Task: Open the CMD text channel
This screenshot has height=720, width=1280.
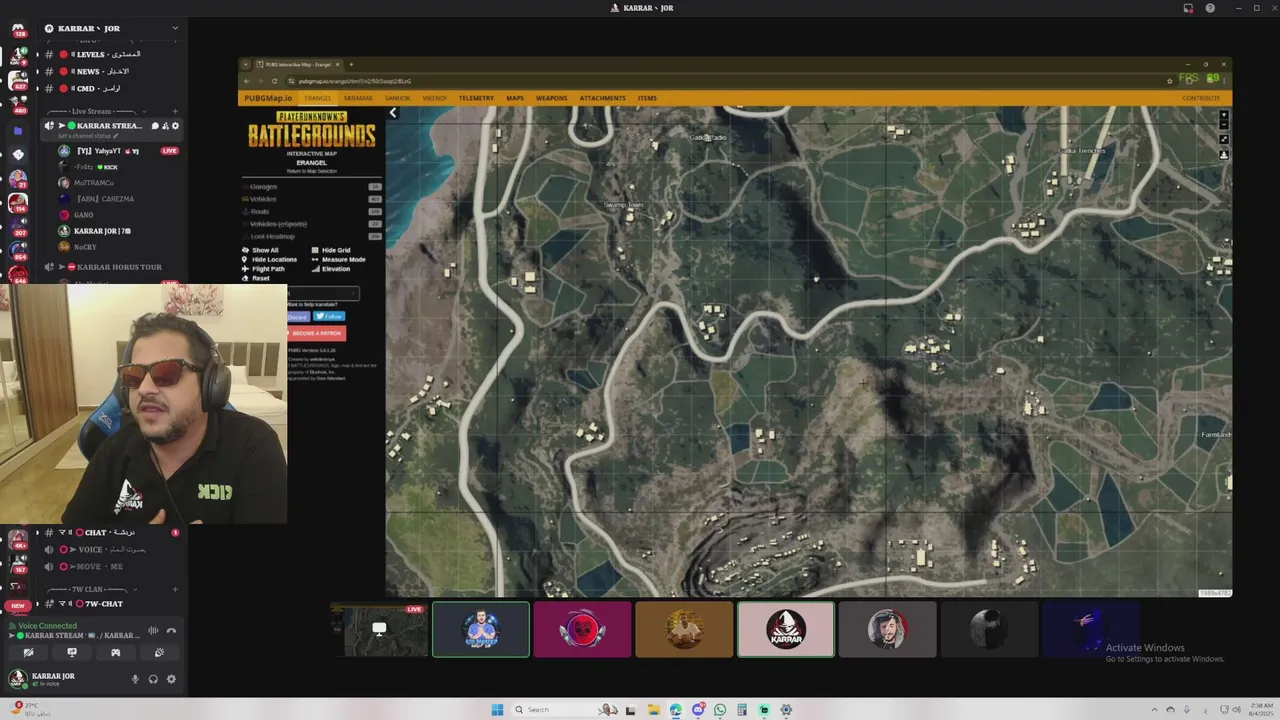Action: pyautogui.click(x=110, y=88)
